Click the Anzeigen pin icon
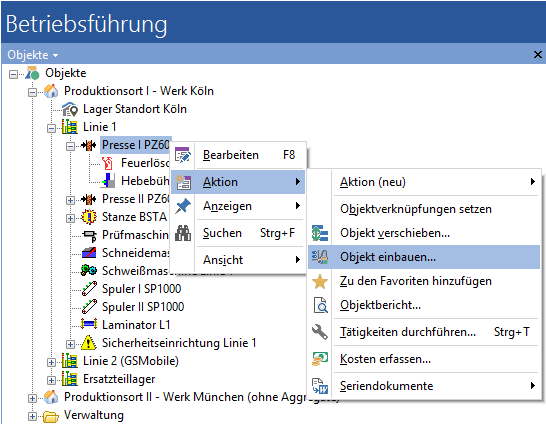 (x=183, y=206)
